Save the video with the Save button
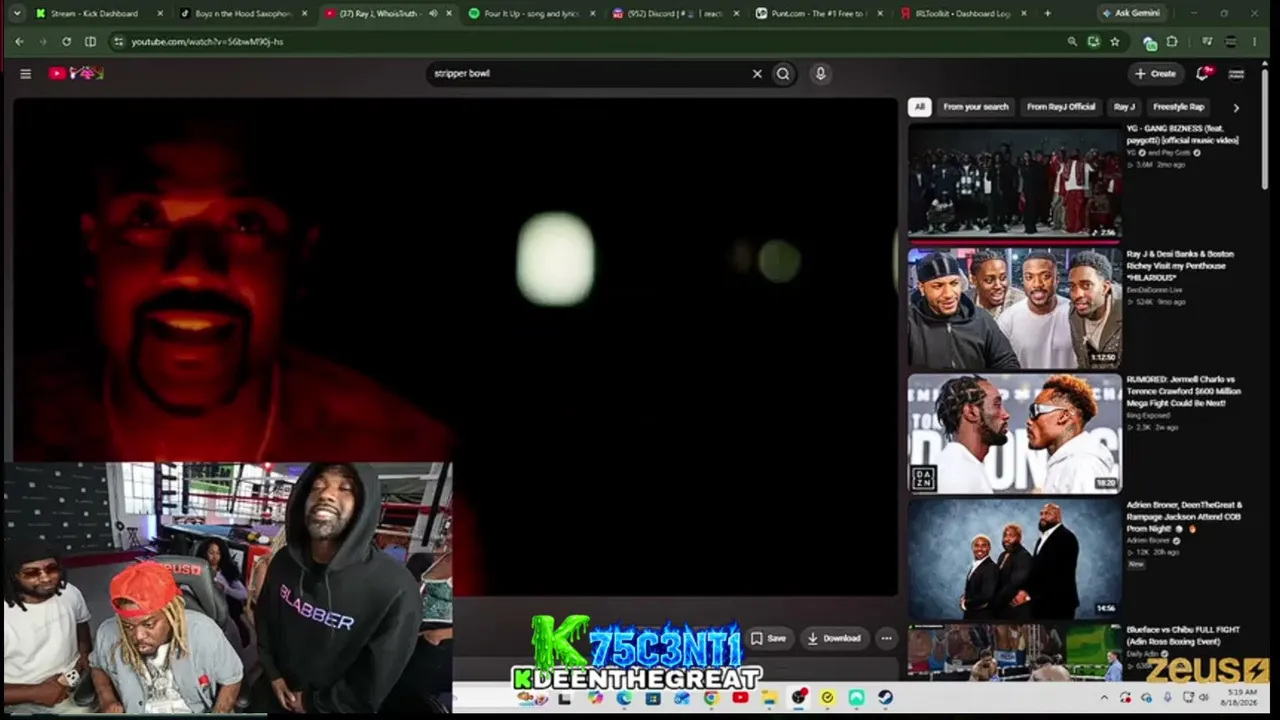The width and height of the screenshot is (1280, 720). point(768,638)
